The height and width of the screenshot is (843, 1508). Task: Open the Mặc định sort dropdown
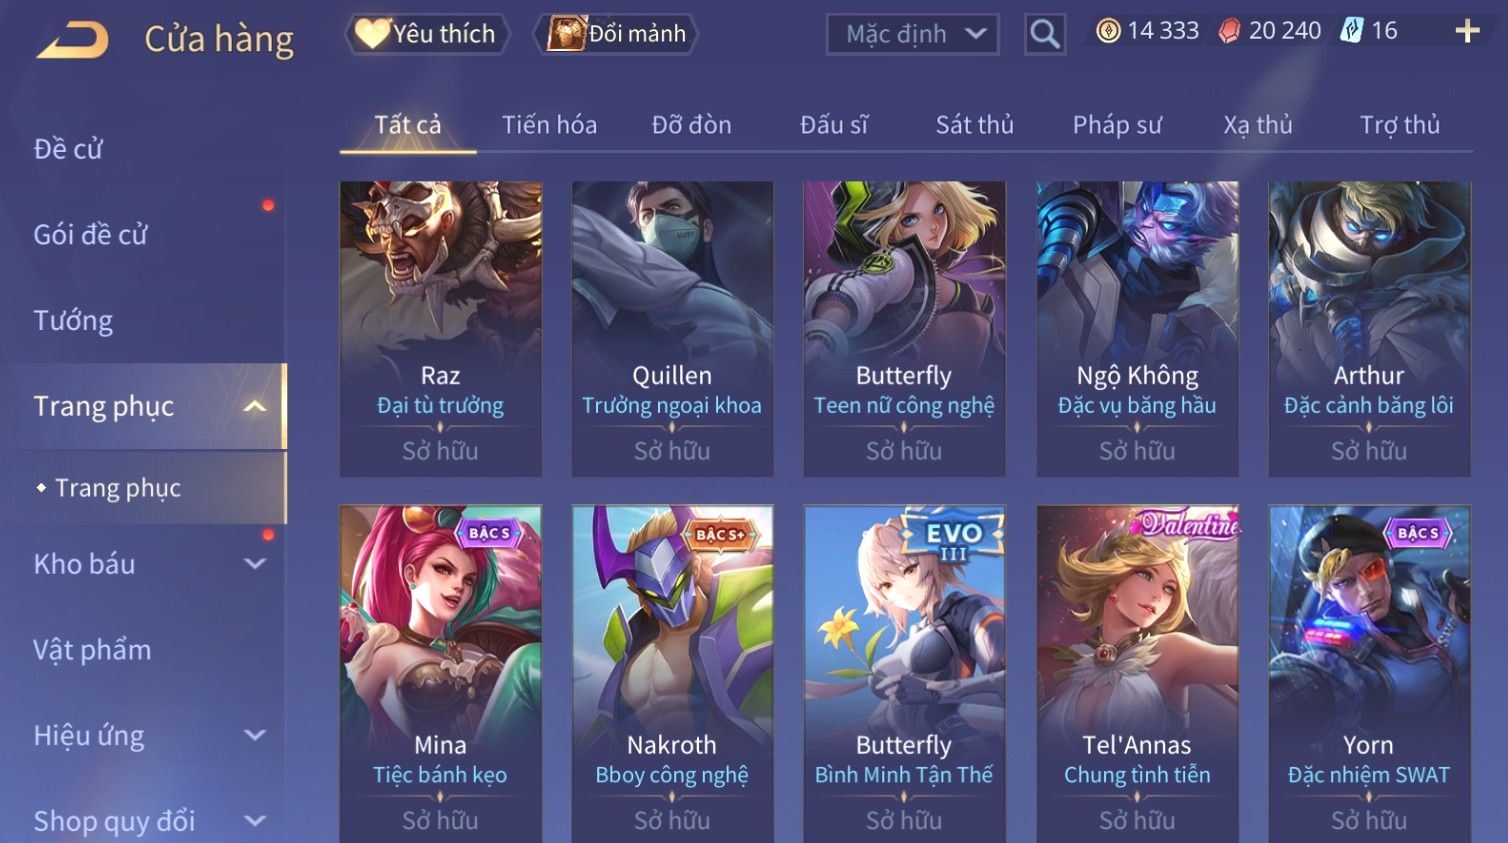click(x=912, y=34)
